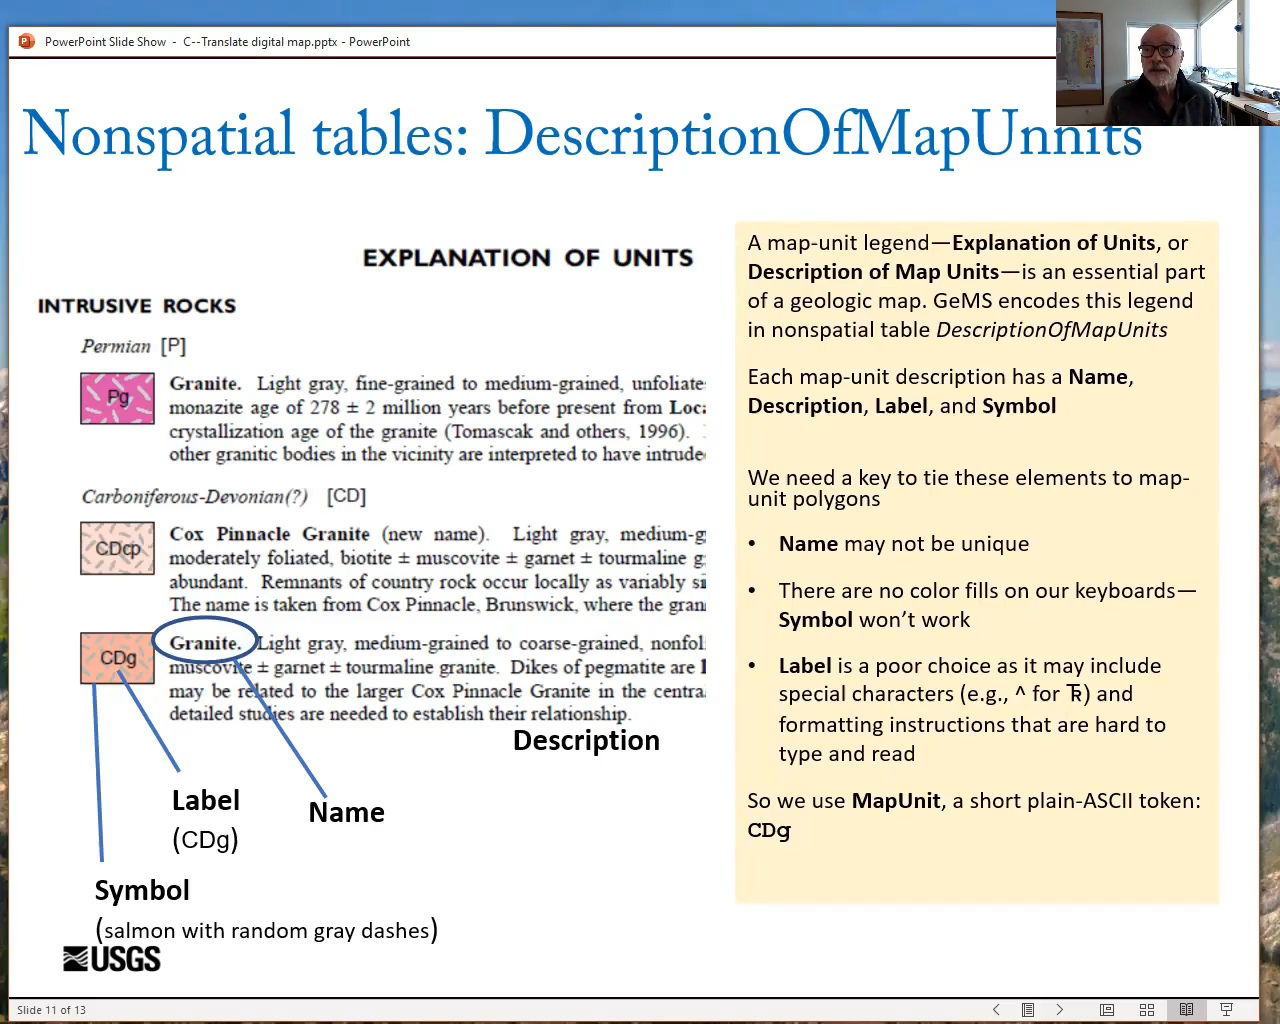Start Slide Show presentation icon

pyautogui.click(x=1226, y=1010)
